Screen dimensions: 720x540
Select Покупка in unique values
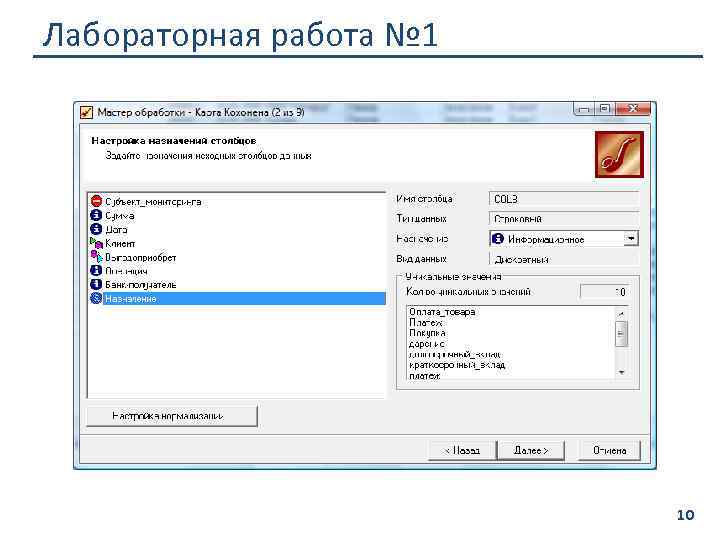(427, 333)
